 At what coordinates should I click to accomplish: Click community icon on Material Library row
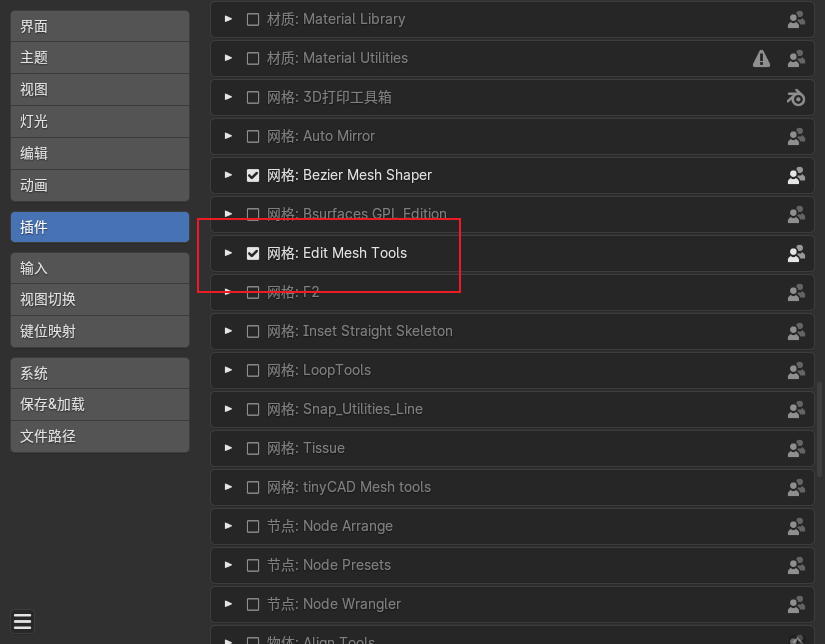coord(796,19)
